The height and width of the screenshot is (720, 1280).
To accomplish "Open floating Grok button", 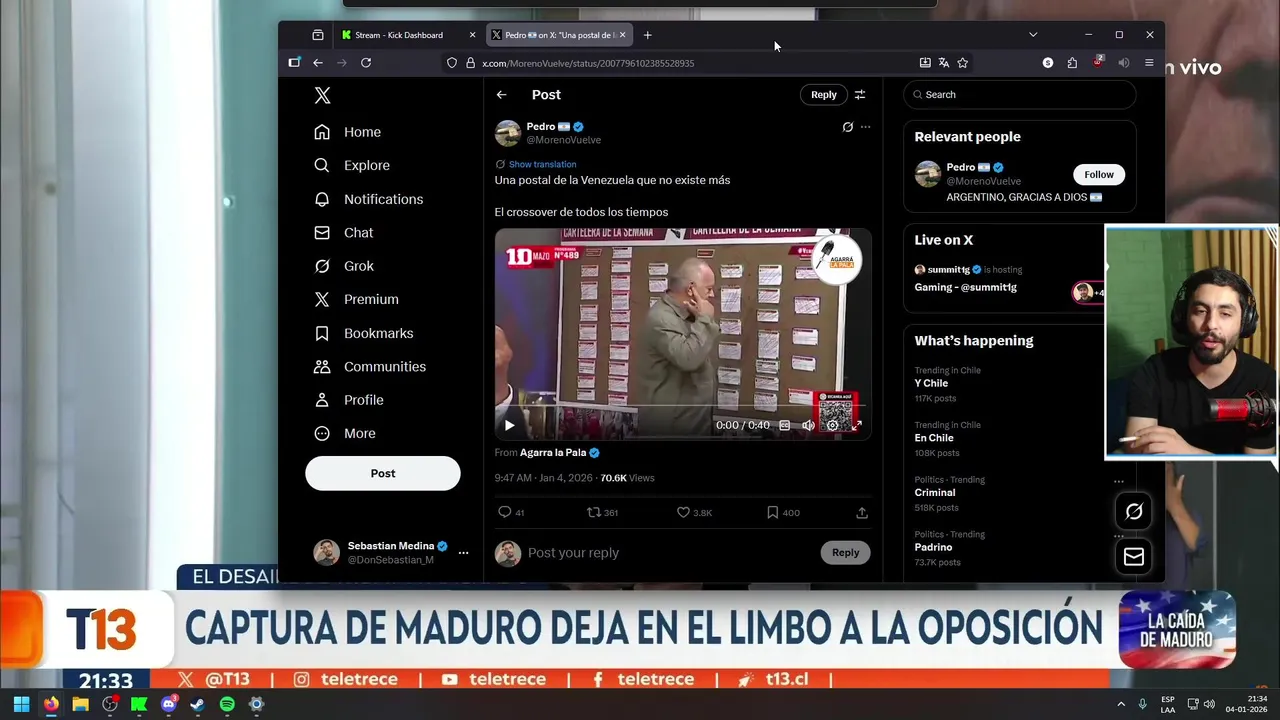I will 1134,512.
